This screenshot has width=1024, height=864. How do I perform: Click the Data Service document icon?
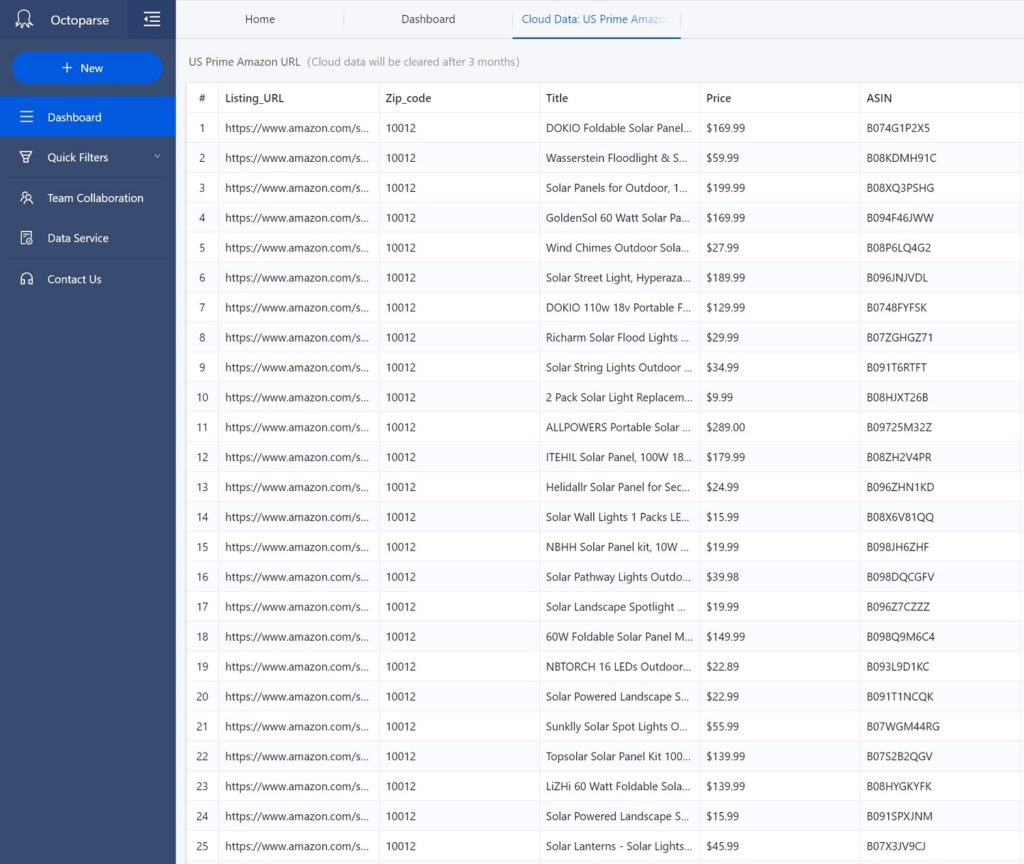[x=26, y=238]
